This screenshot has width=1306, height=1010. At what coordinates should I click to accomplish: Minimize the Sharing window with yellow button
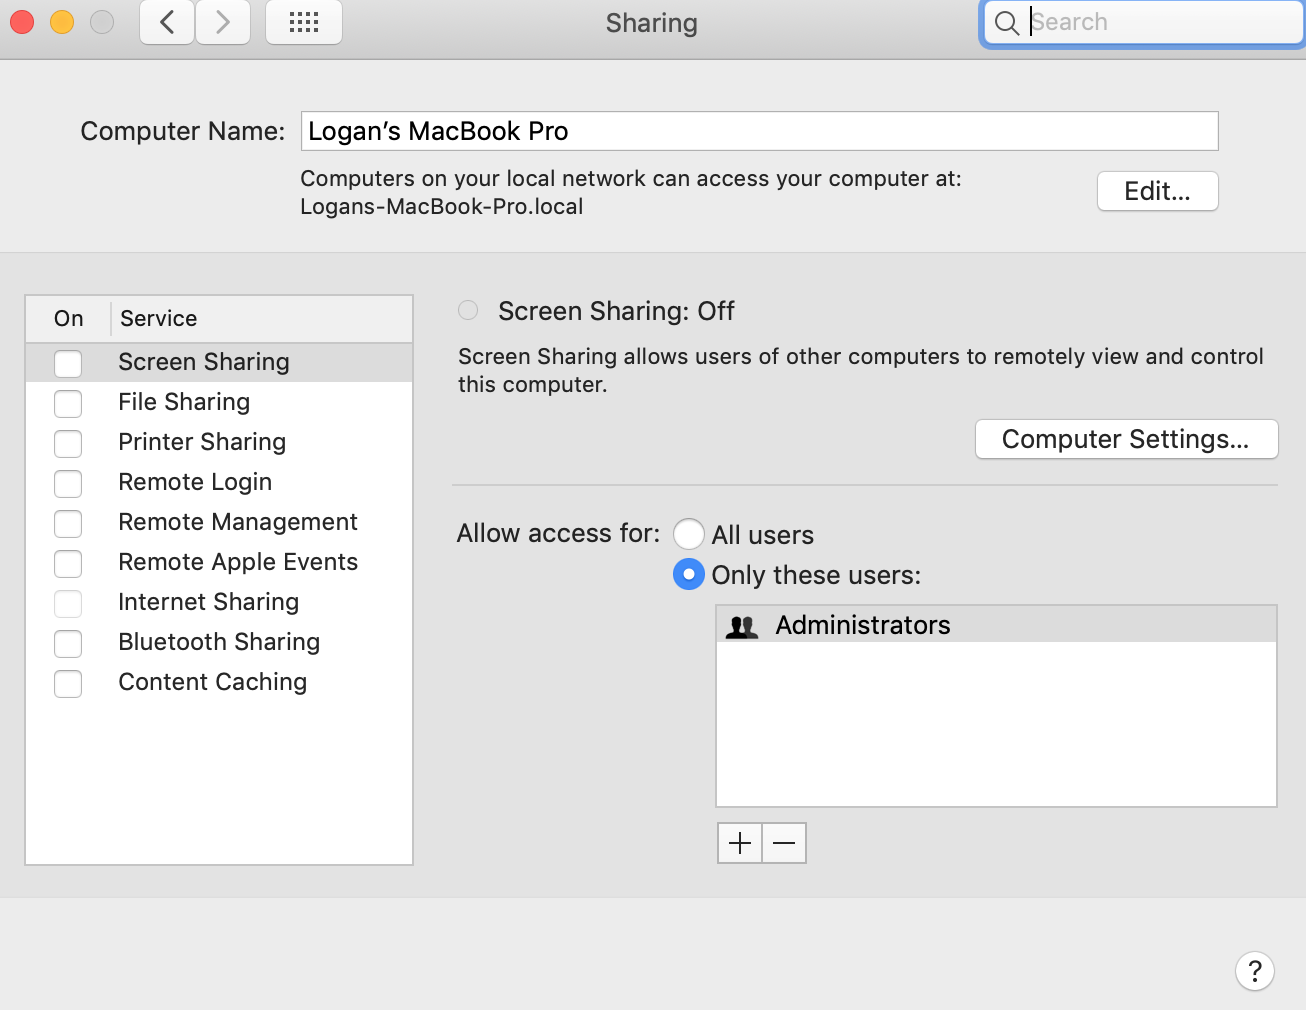62,22
